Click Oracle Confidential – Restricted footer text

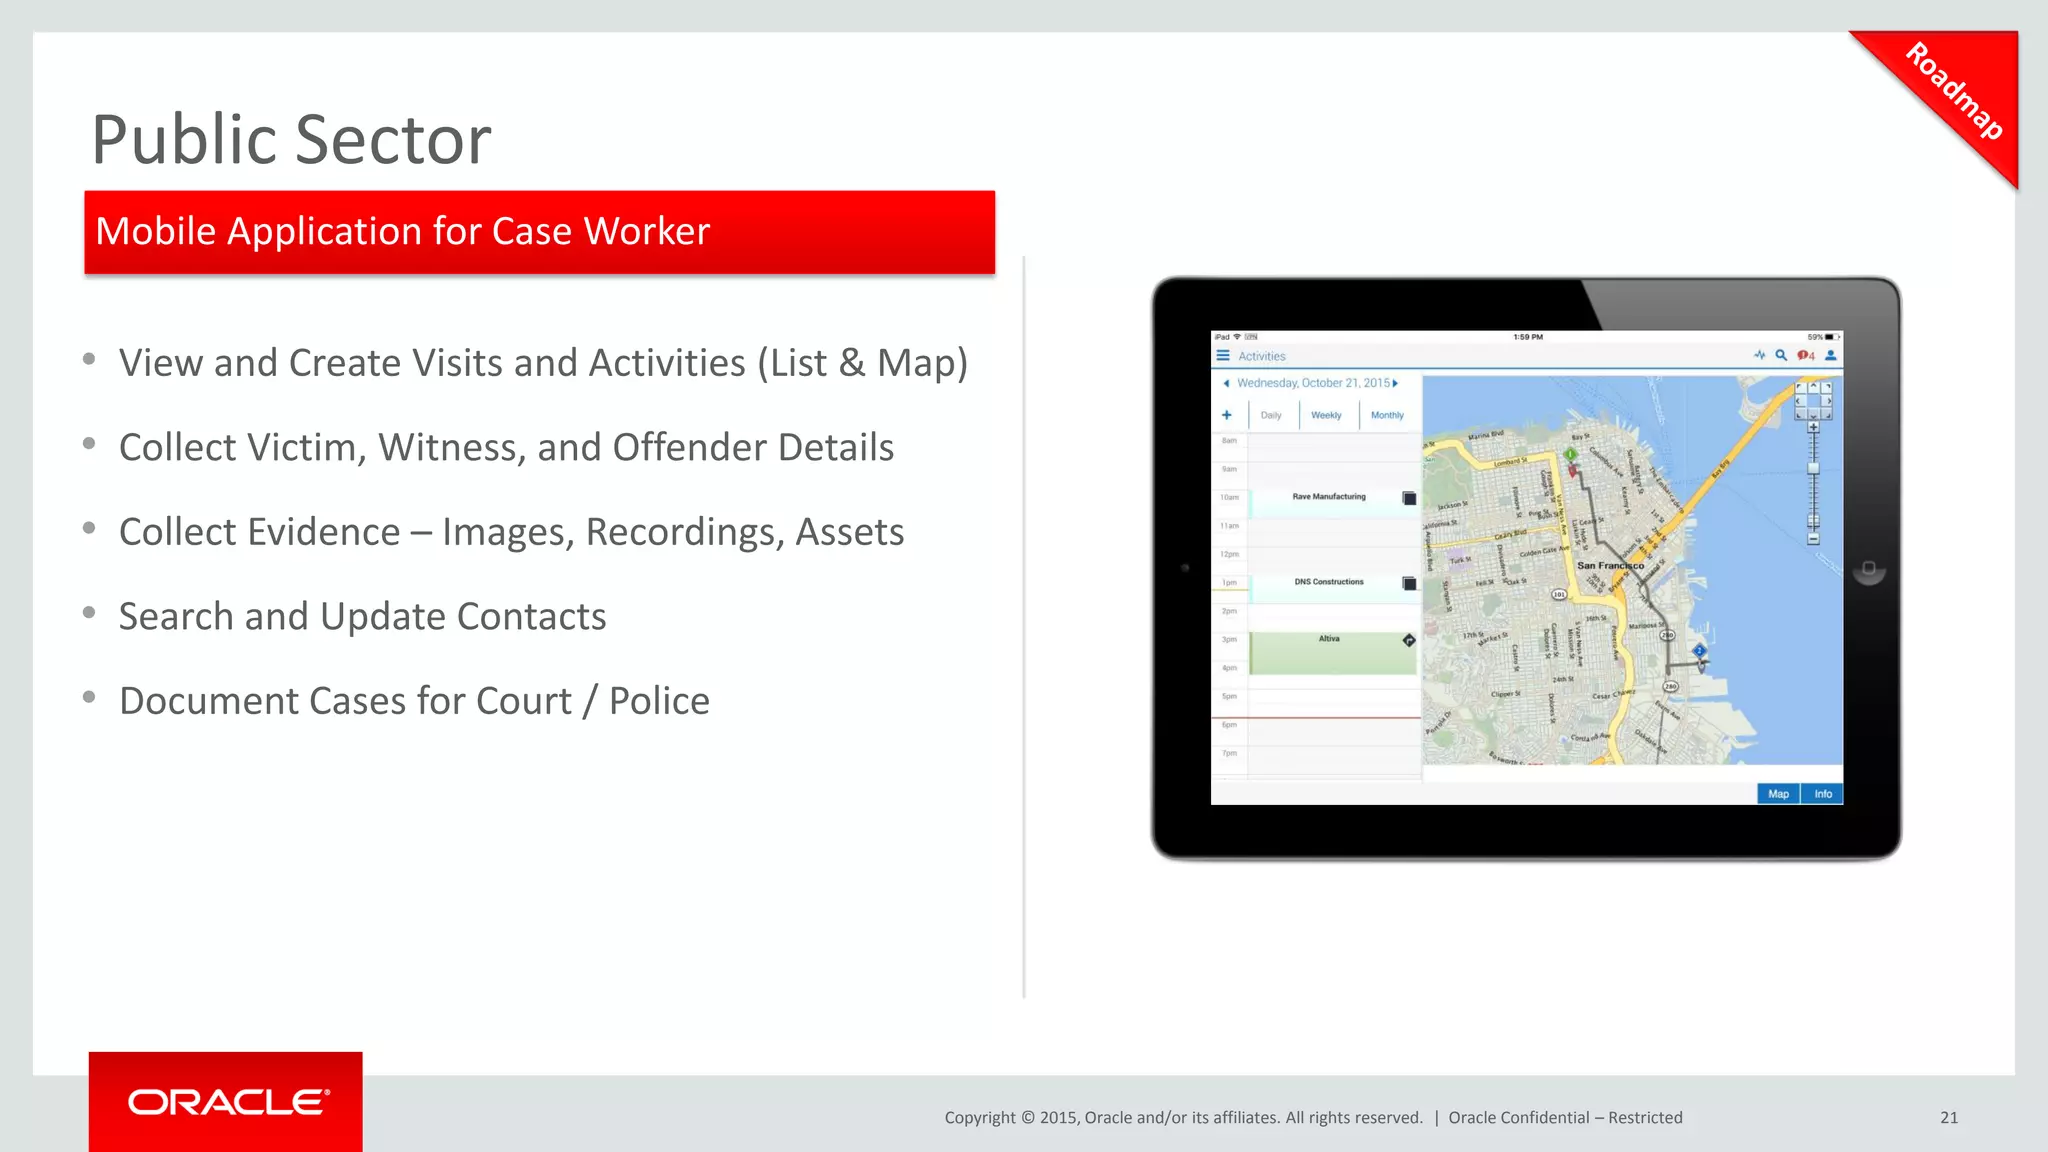(x=1565, y=1118)
